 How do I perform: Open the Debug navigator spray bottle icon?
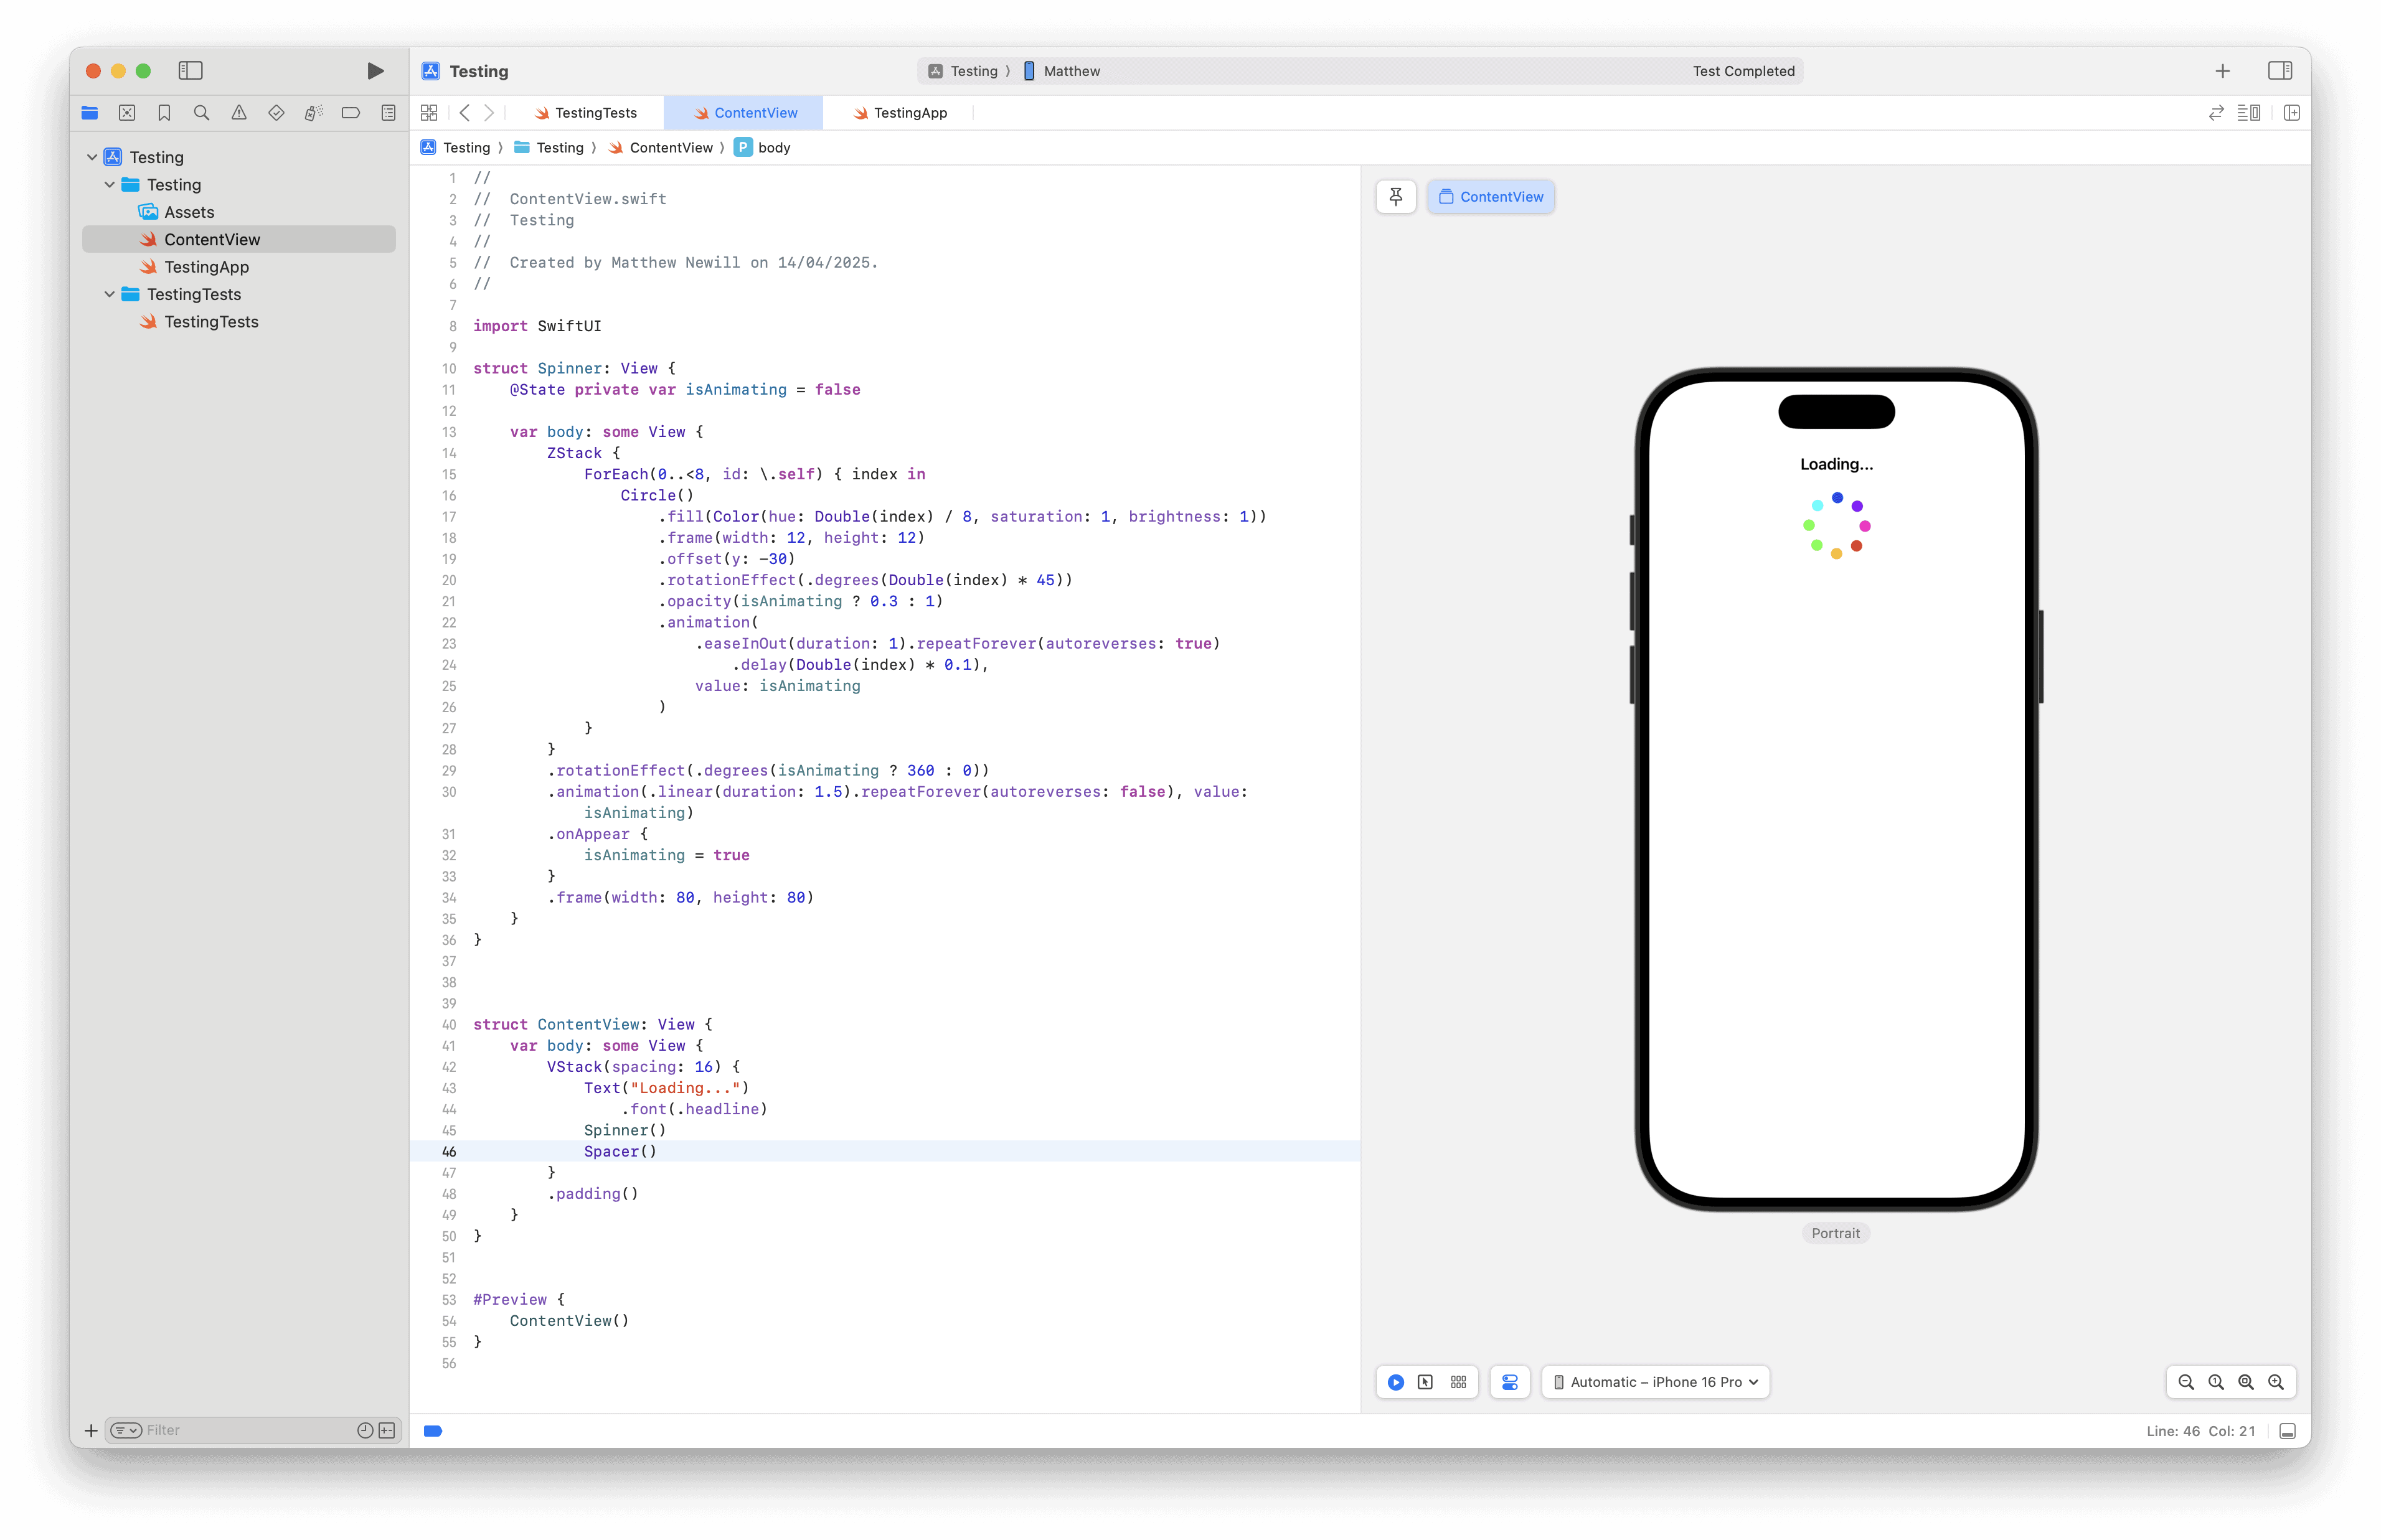tap(313, 113)
